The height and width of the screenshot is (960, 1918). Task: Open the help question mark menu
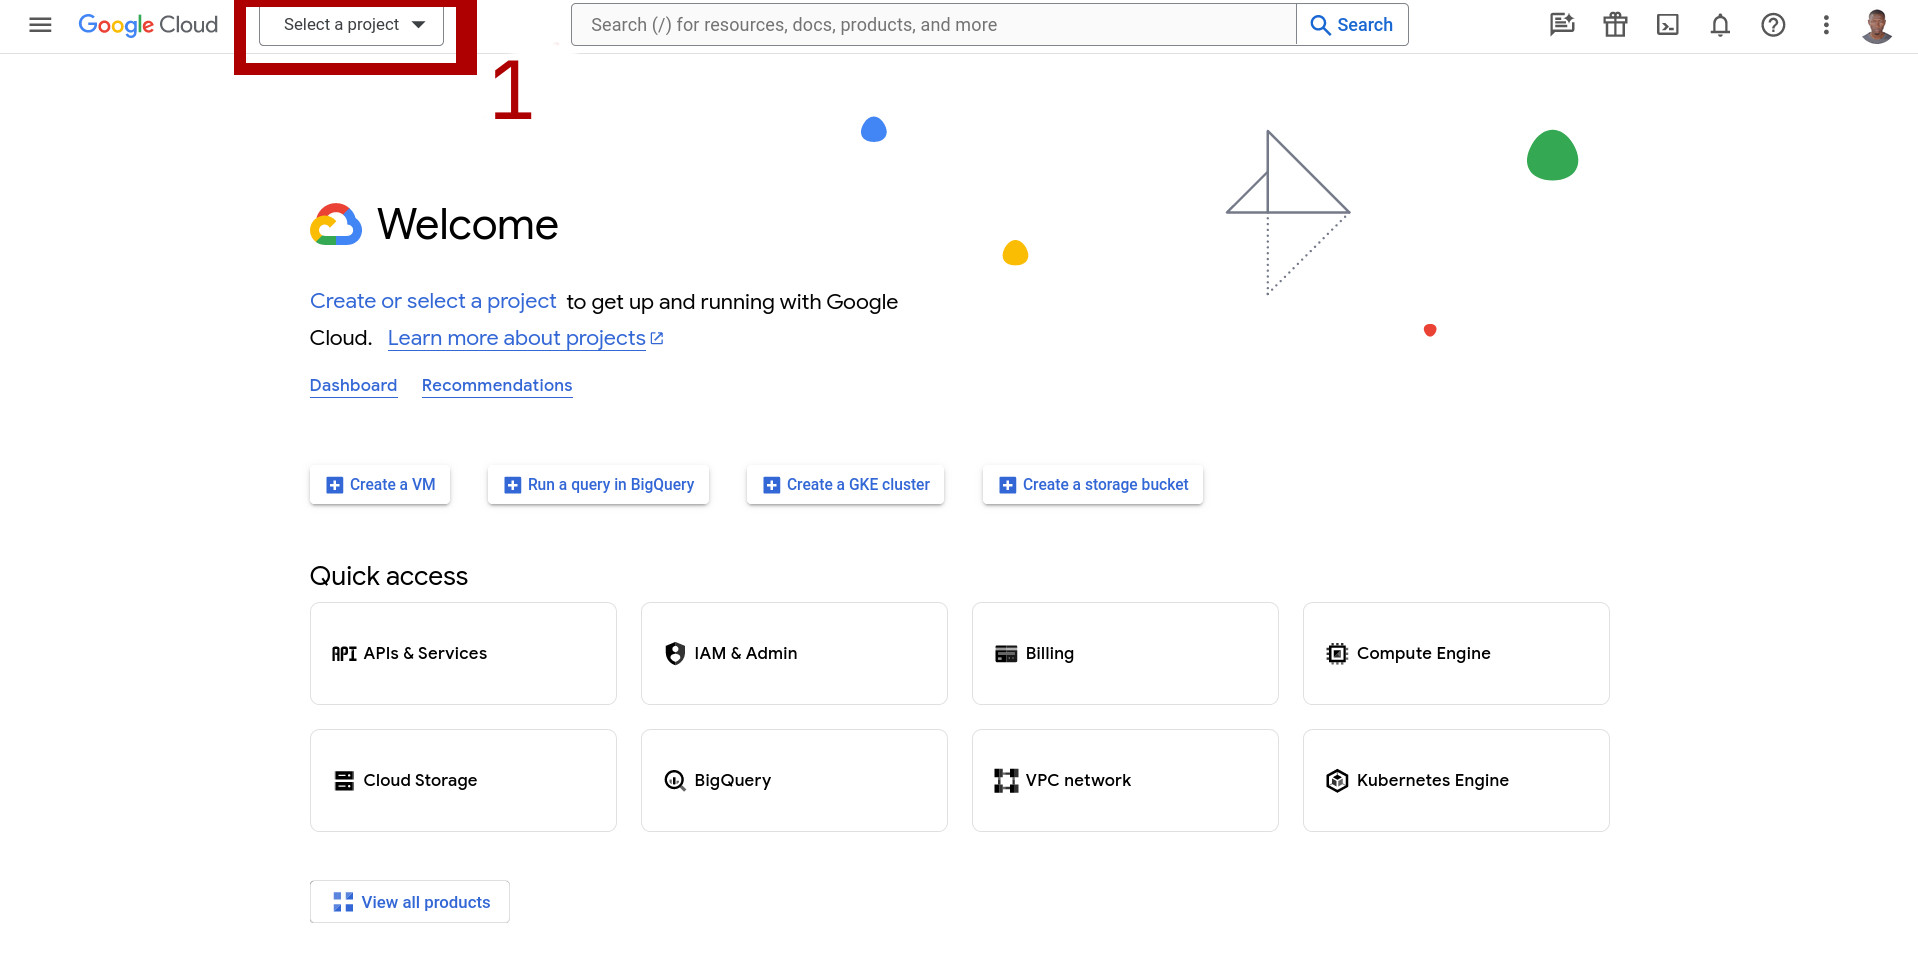pyautogui.click(x=1773, y=25)
